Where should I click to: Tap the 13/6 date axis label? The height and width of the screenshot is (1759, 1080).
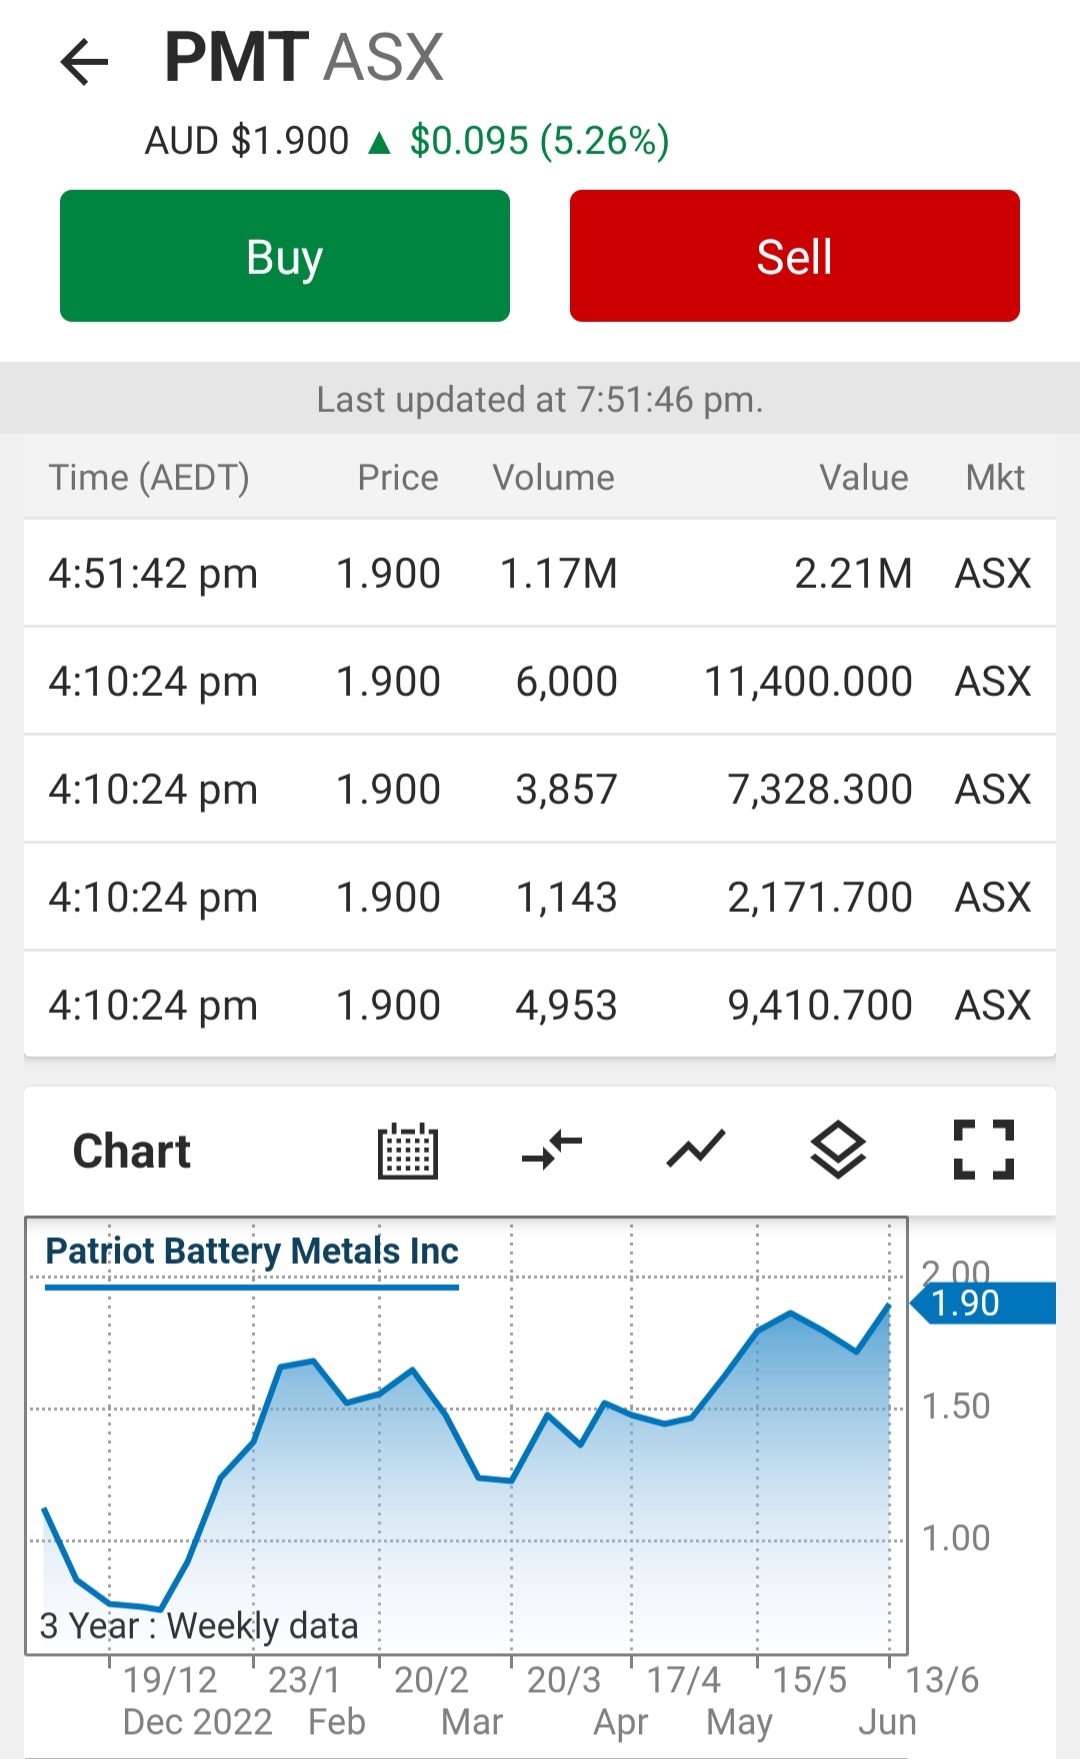(942, 1680)
